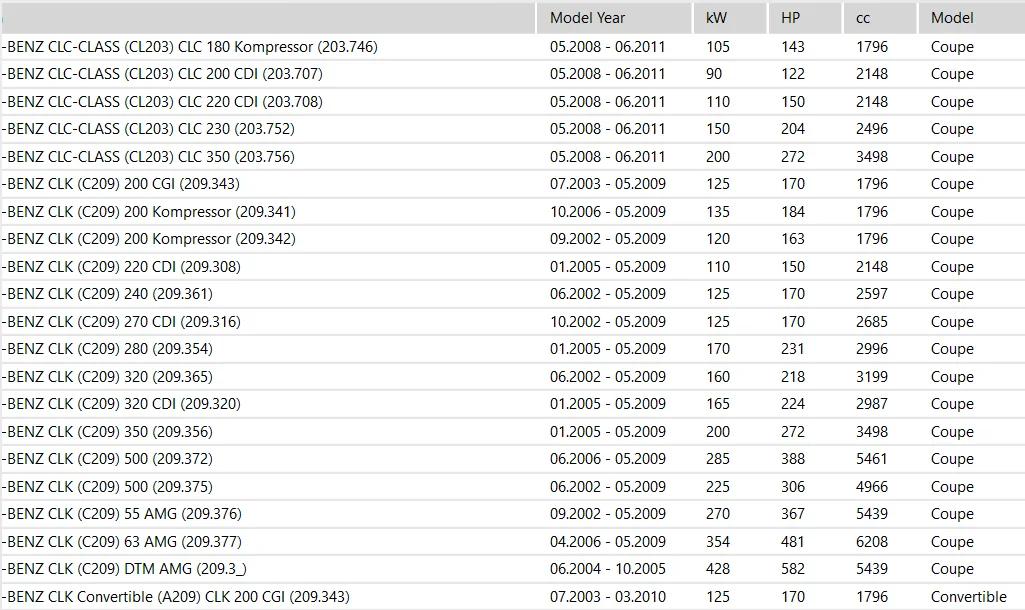
Task: Select row 200 Kompressor (209.342)
Action: point(512,239)
